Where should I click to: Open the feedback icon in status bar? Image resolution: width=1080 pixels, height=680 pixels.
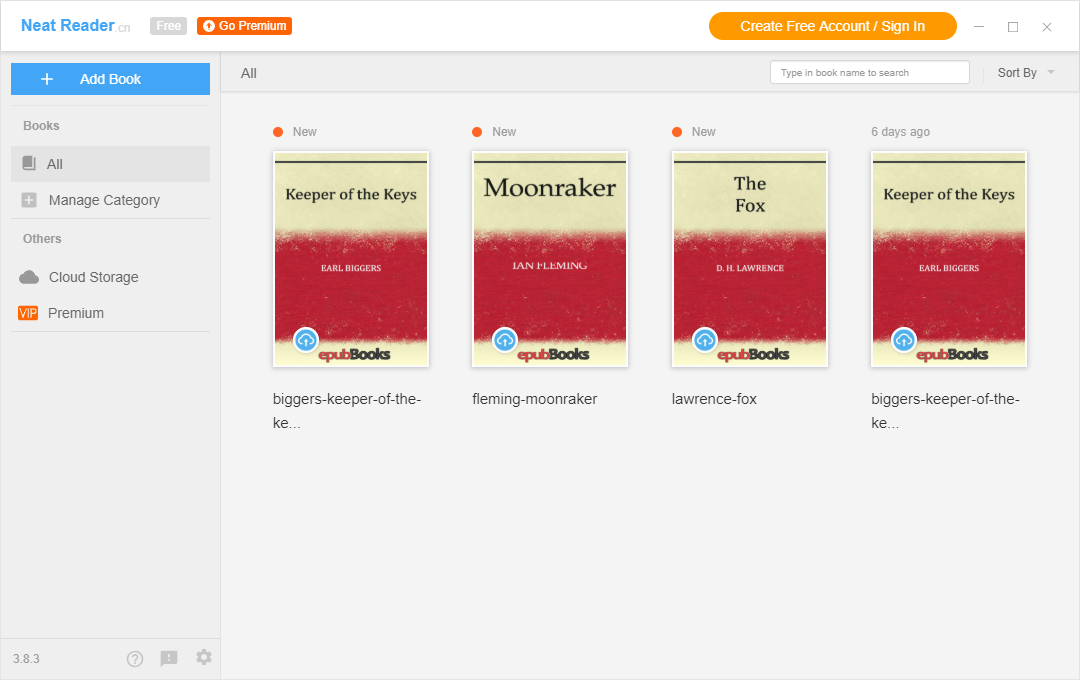pyautogui.click(x=169, y=658)
